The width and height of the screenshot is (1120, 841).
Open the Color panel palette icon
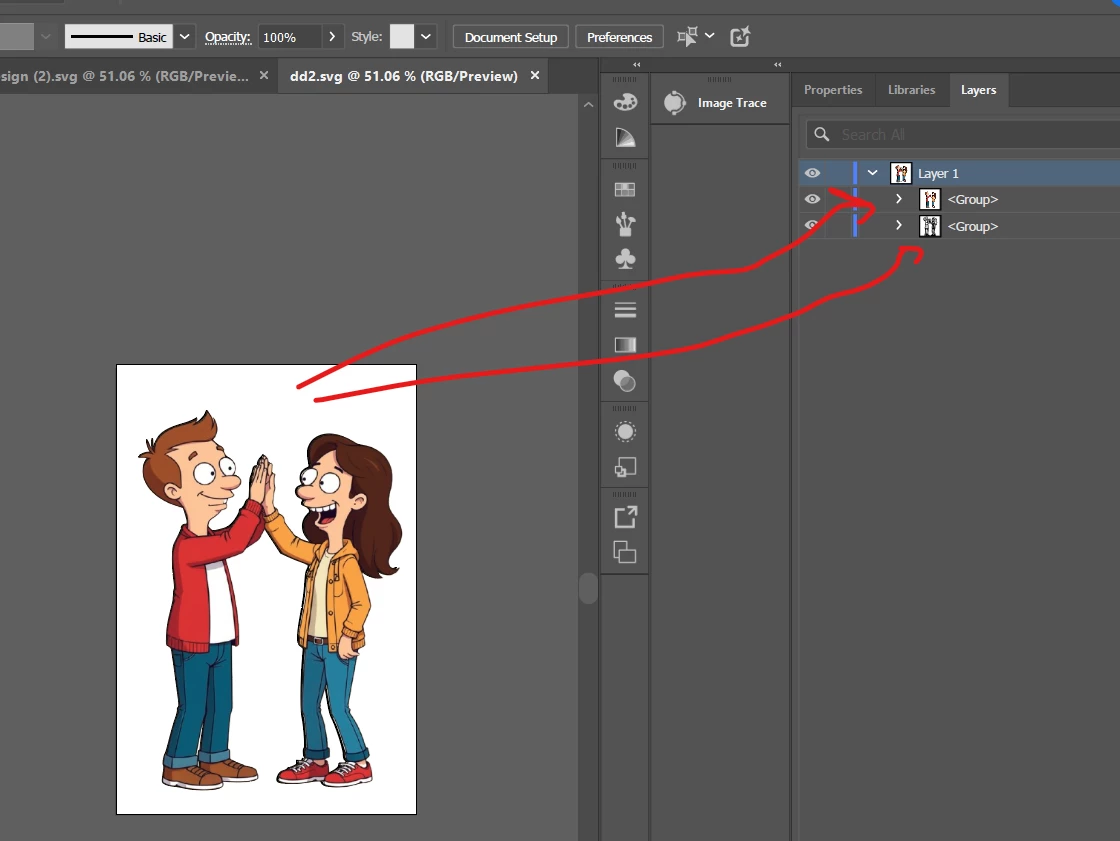tap(625, 103)
